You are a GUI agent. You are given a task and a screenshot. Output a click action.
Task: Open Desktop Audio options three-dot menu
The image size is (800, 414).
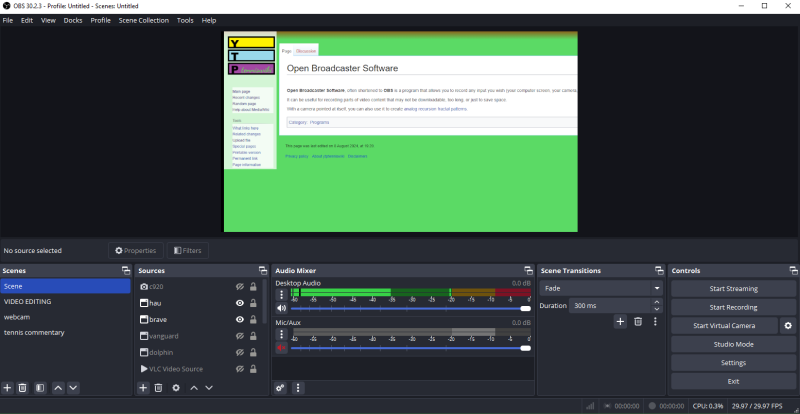(x=282, y=295)
